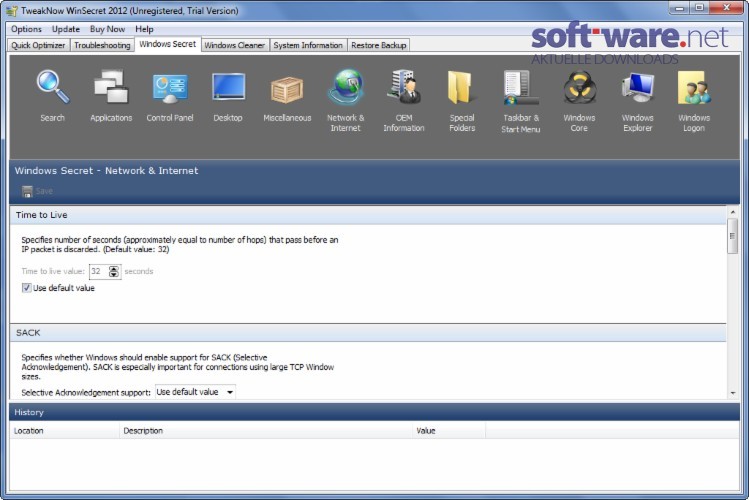Switch to the System Information tab
Screen dimensions: 749x500
308,45
